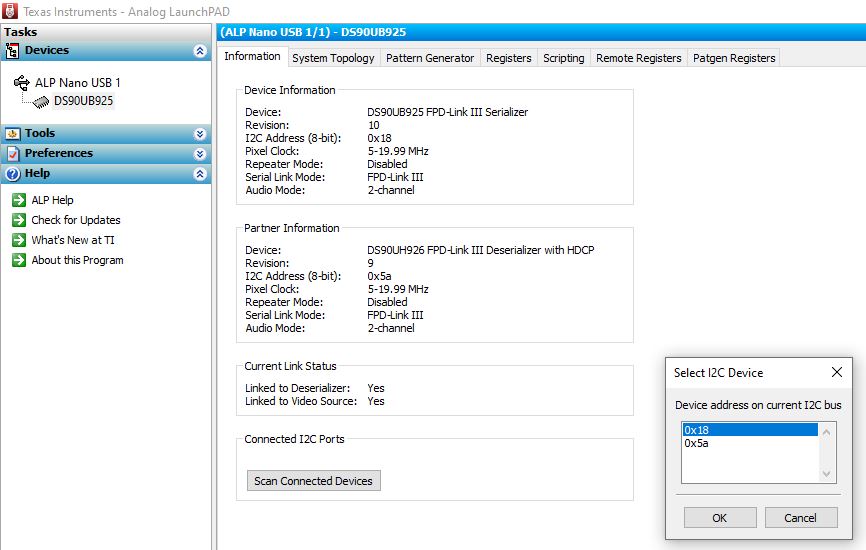The height and width of the screenshot is (550, 866).
Task: Select address 0x18 in the I2C list
Action: click(x=750, y=430)
